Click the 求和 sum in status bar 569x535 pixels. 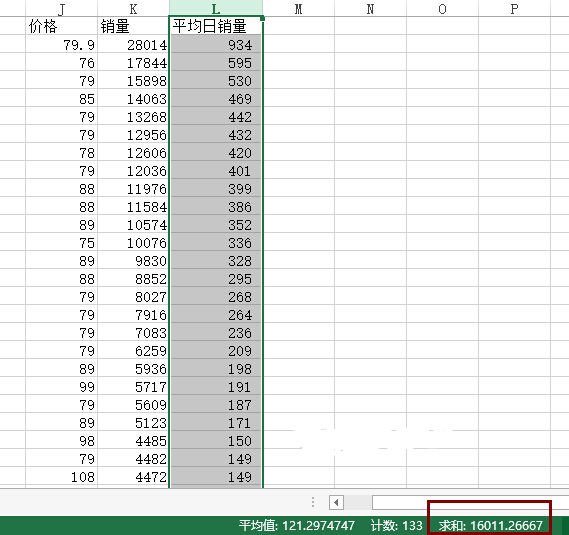(x=490, y=525)
